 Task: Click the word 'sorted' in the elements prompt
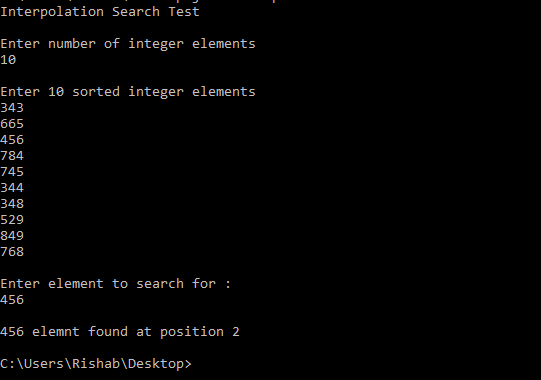(96, 92)
